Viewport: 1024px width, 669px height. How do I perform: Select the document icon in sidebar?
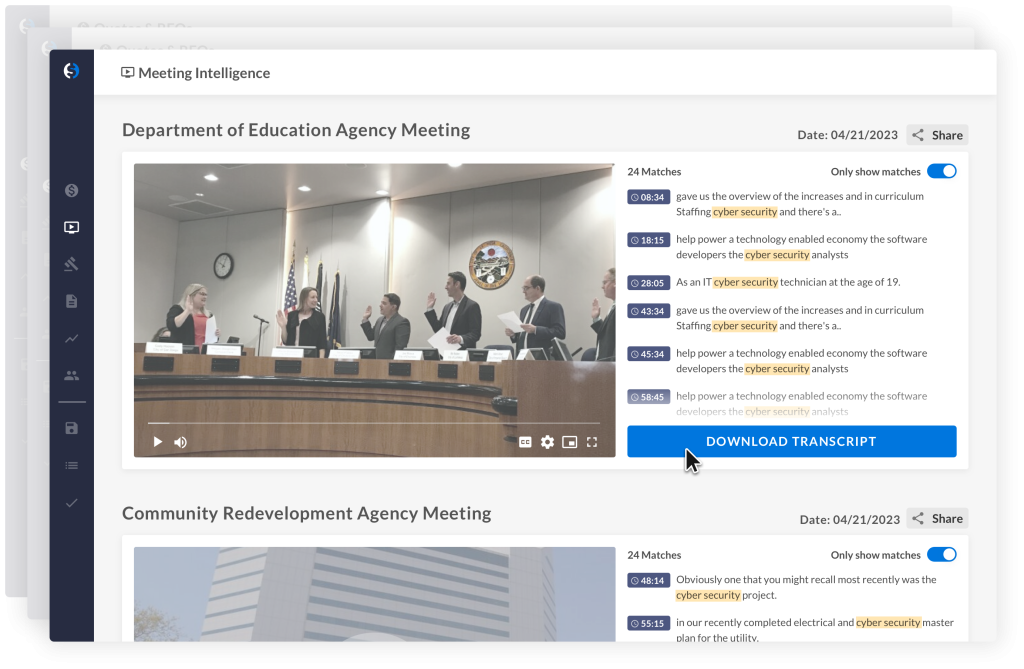[71, 301]
